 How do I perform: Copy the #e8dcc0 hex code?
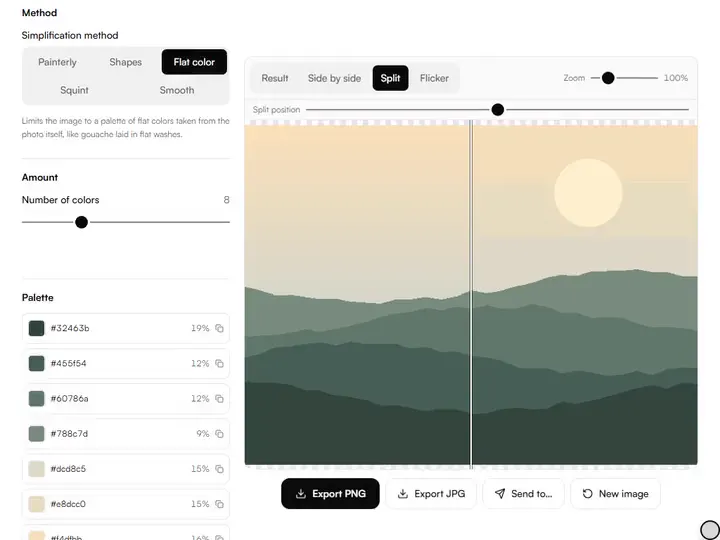[219, 504]
